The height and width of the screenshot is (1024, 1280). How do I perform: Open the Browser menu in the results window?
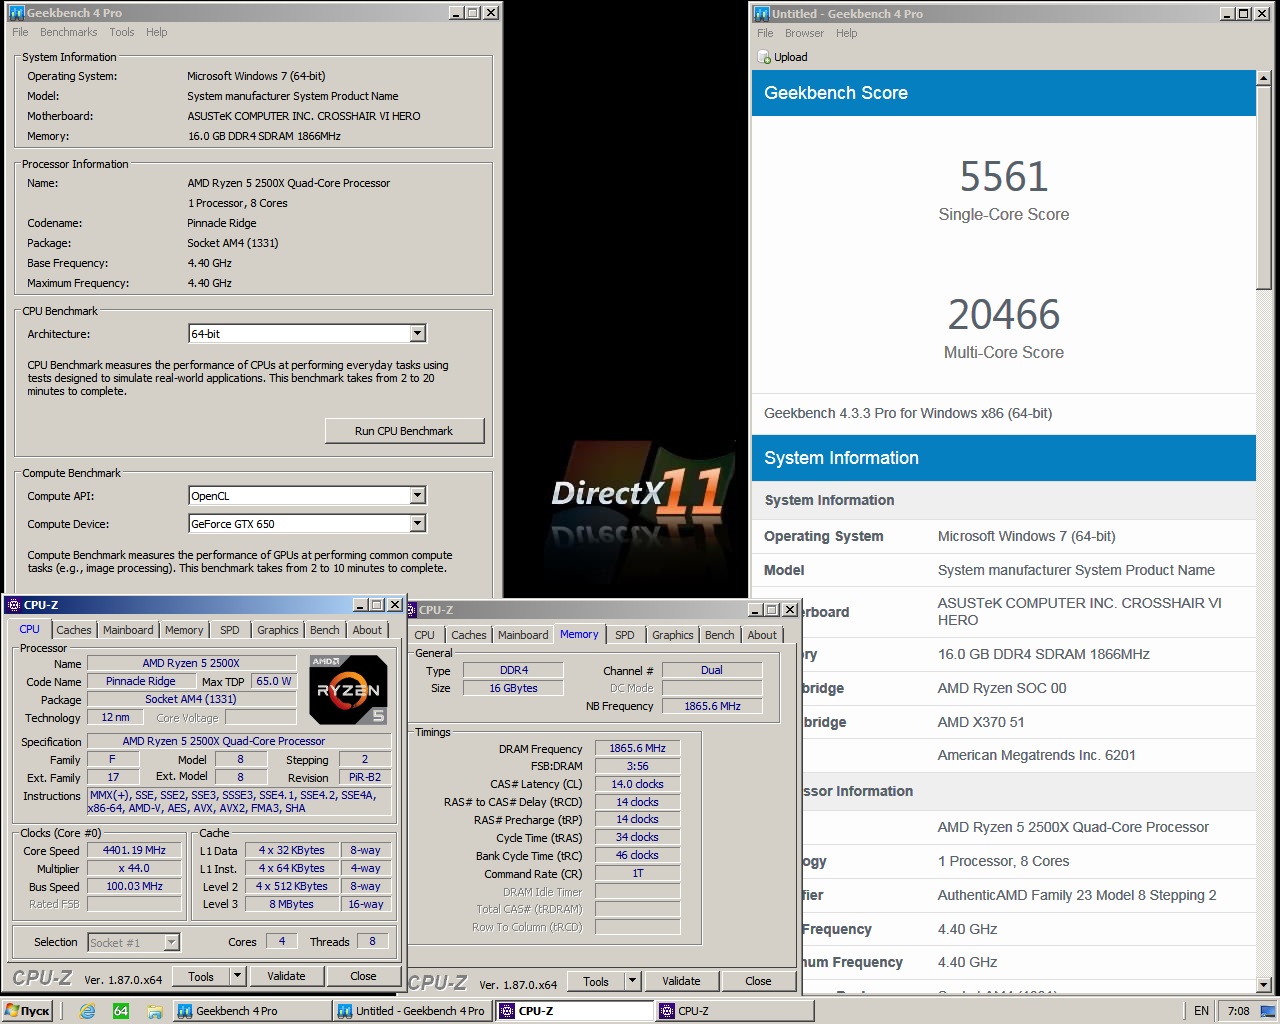pos(804,33)
